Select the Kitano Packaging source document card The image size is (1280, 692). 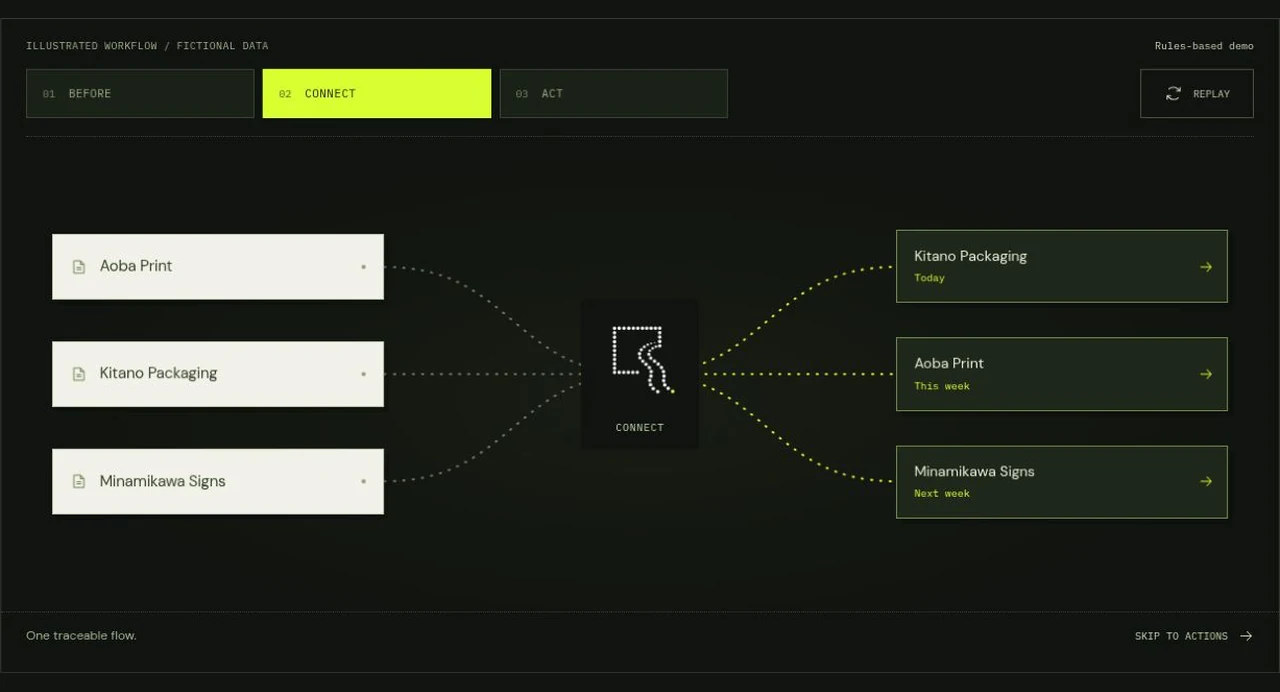click(x=218, y=374)
